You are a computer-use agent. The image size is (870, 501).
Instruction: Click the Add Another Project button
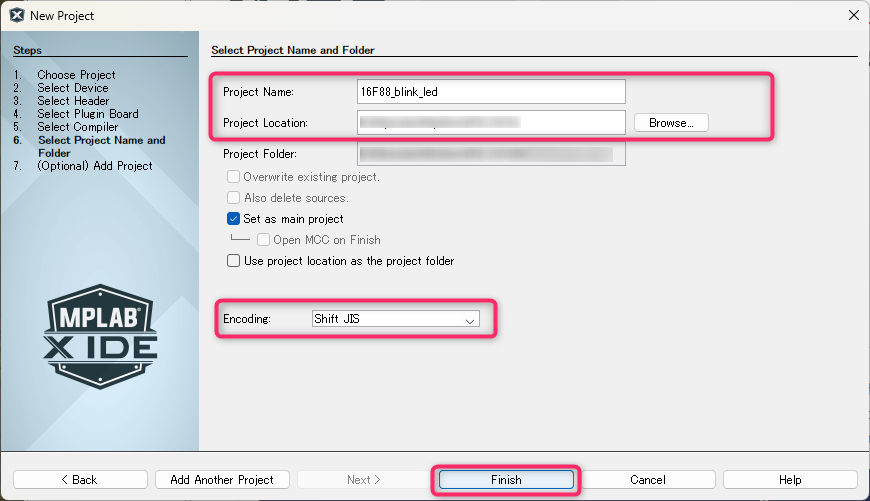click(x=222, y=479)
